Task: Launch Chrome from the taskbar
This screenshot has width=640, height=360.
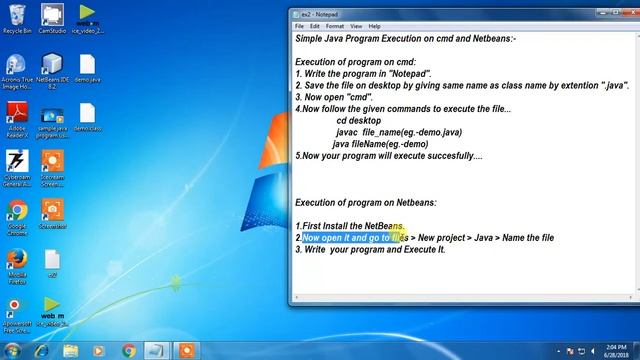Action: [129, 351]
